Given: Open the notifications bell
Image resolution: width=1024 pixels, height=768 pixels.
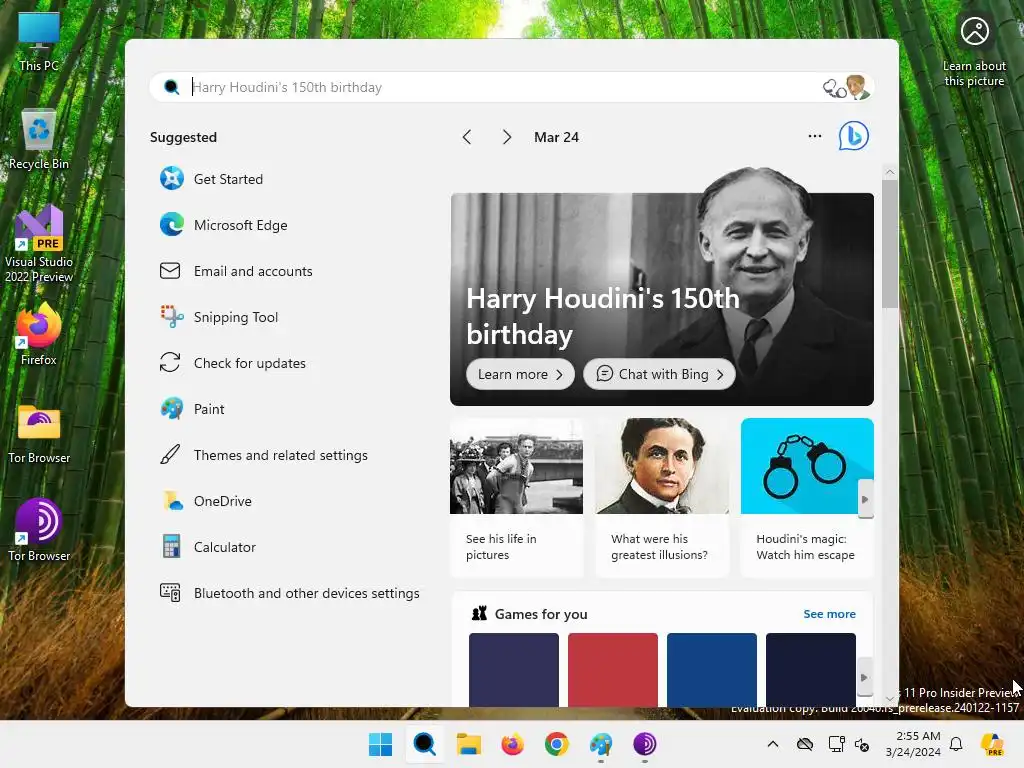Looking at the screenshot, I should click(x=956, y=744).
